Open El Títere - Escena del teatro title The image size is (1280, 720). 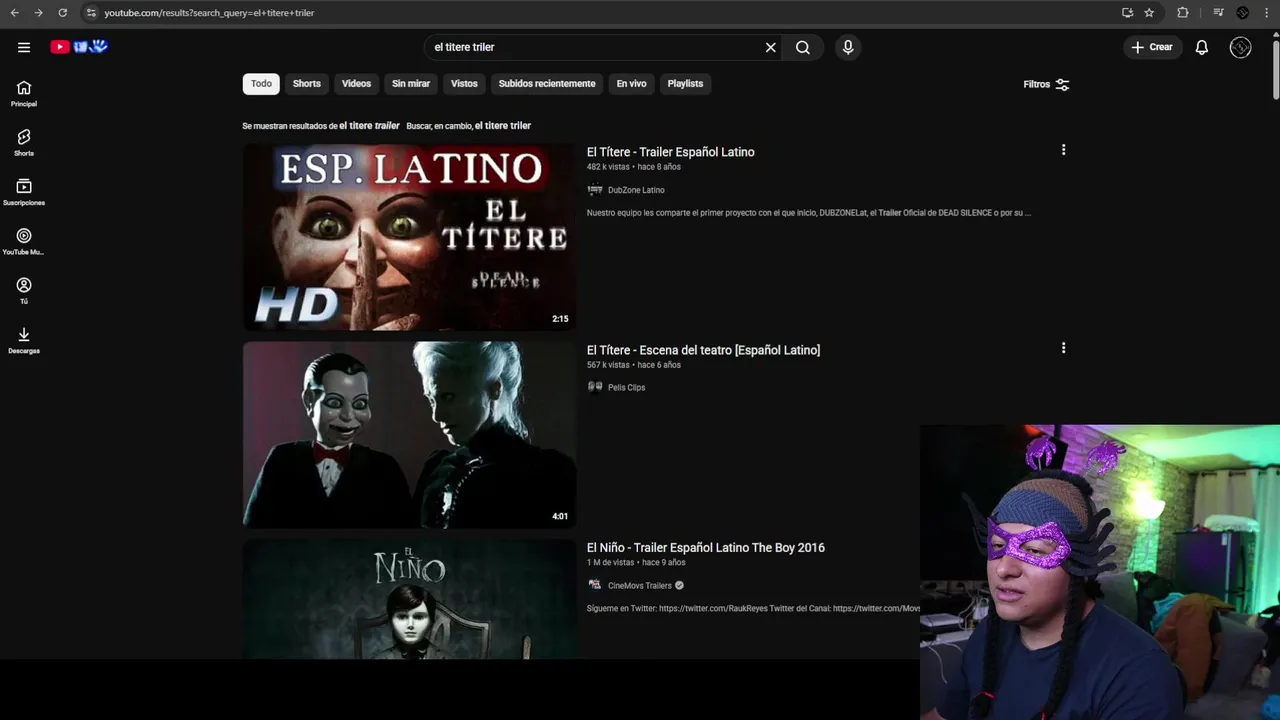coord(703,350)
